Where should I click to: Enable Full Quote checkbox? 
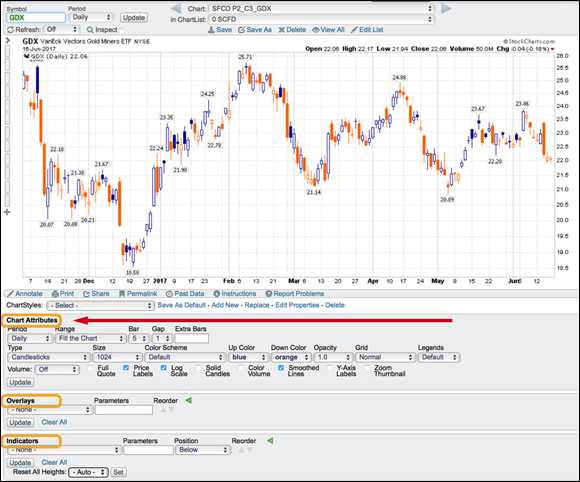(x=90, y=368)
